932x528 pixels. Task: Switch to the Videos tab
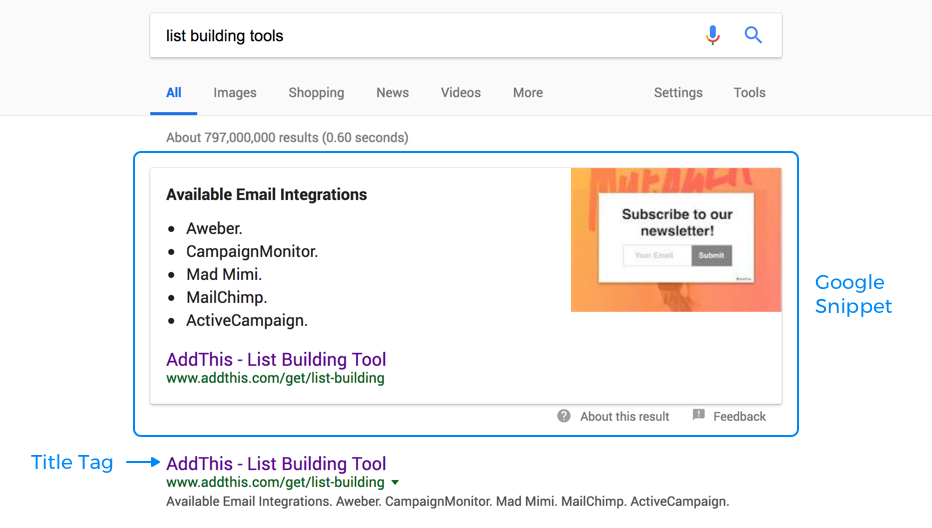tap(461, 93)
